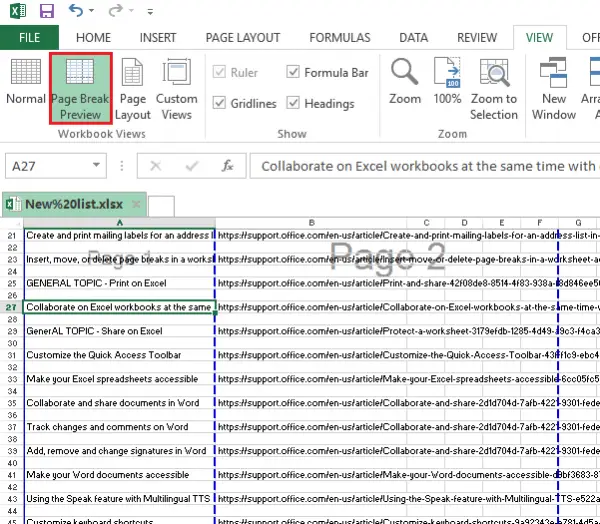Close the New%20list.xlsx workbook tab

136,204
